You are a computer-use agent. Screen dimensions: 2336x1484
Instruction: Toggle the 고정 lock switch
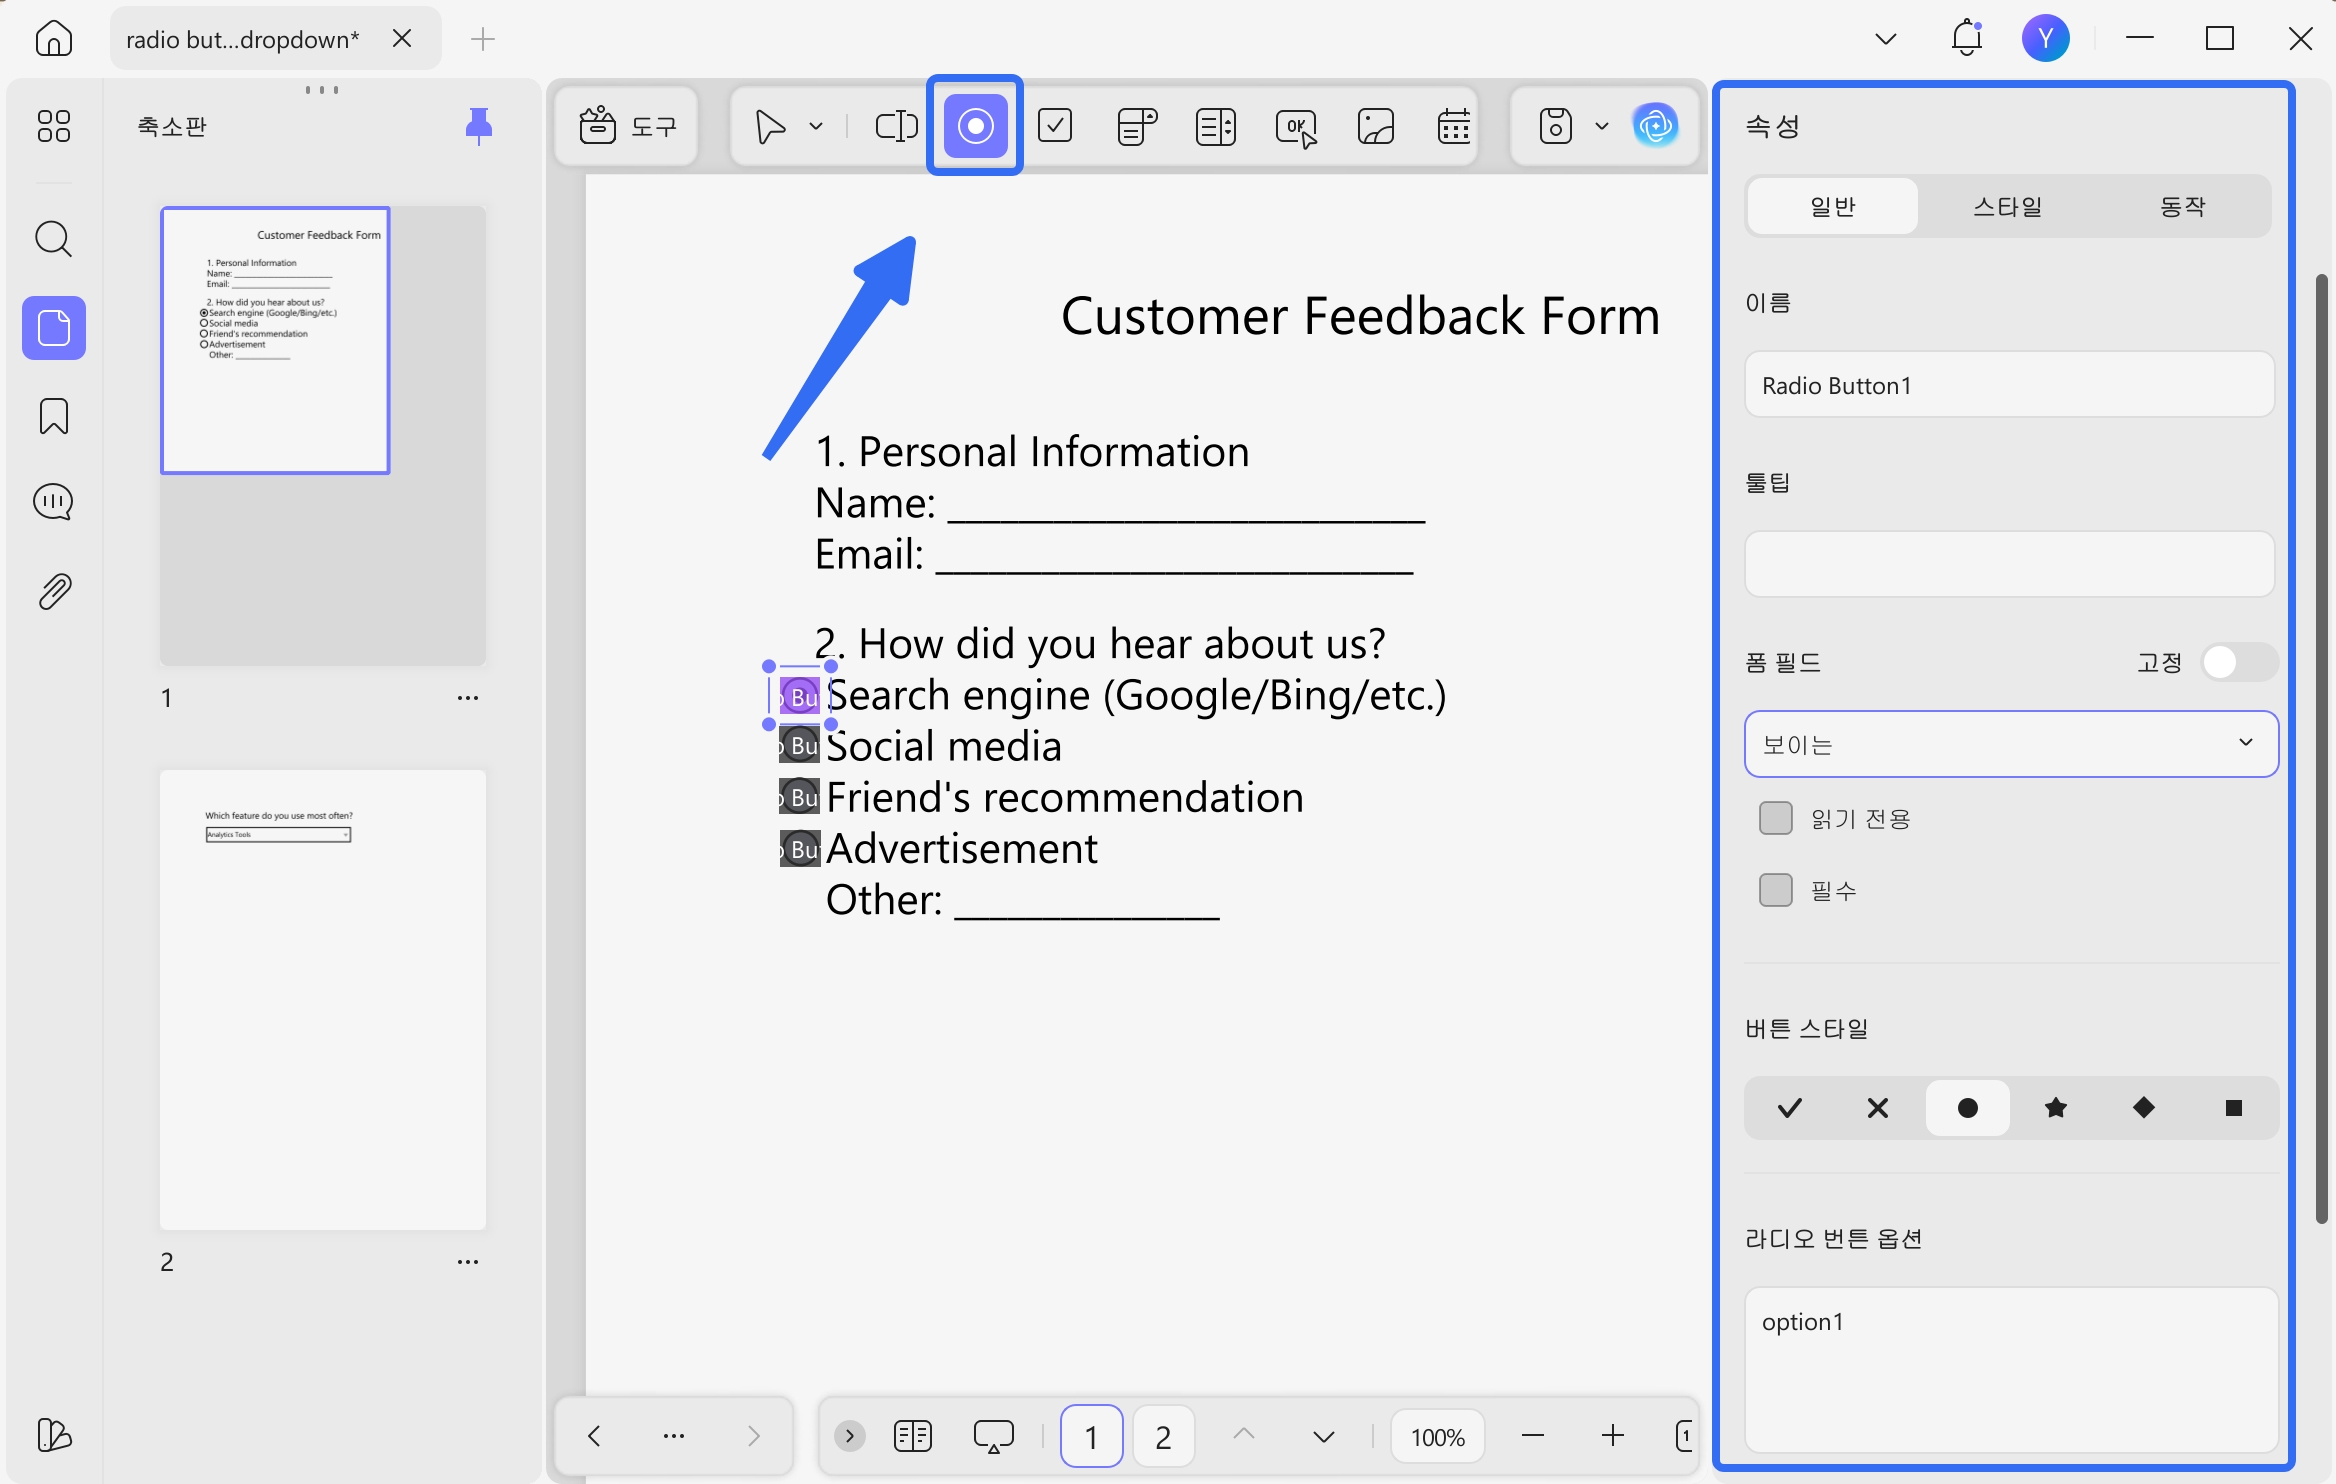[2238, 662]
